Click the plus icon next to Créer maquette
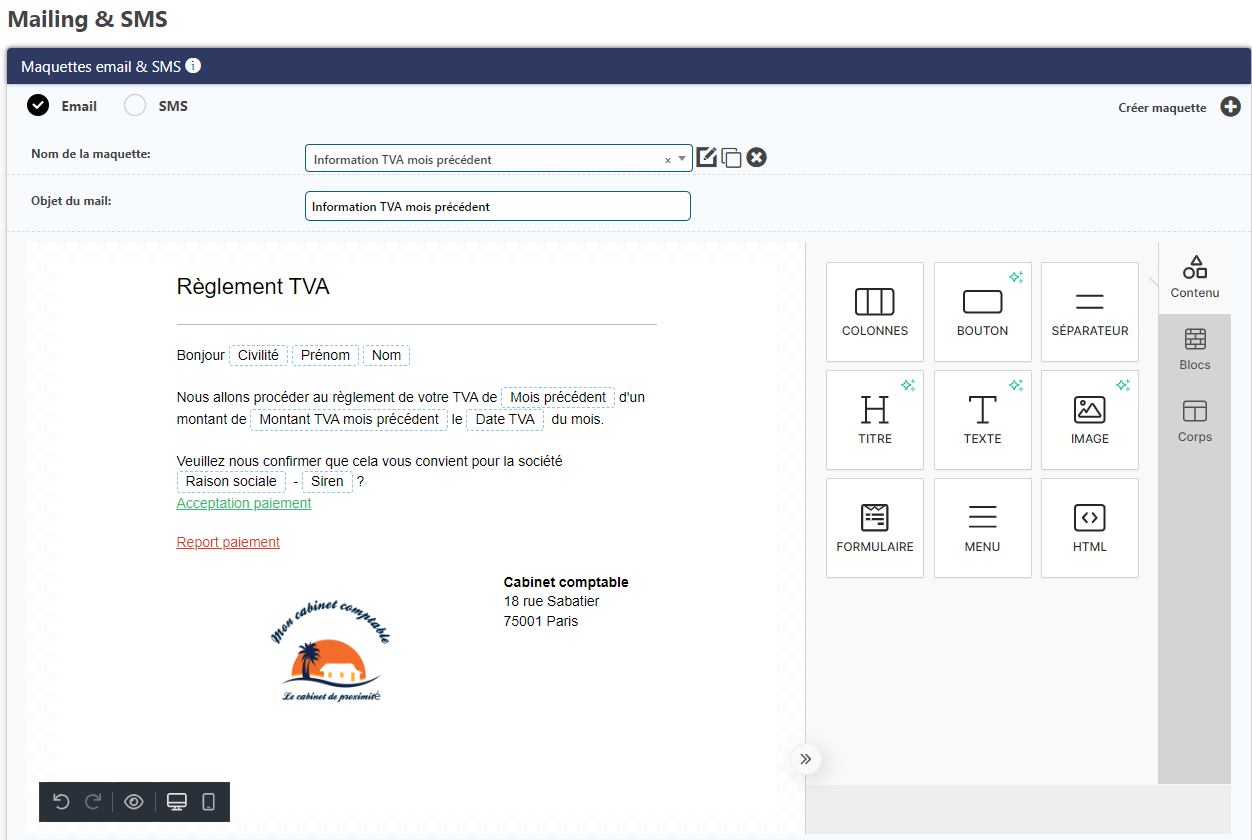Image resolution: width=1252 pixels, height=840 pixels. [x=1230, y=107]
